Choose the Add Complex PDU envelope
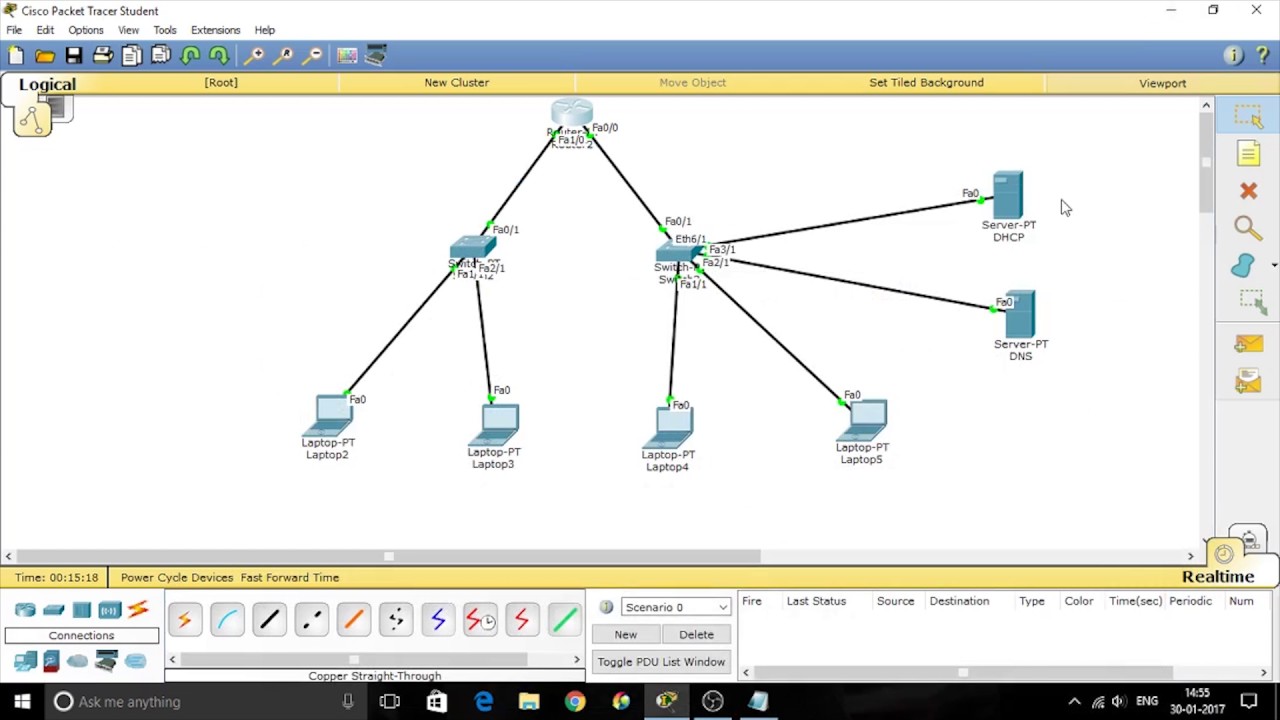 pyautogui.click(x=1248, y=381)
